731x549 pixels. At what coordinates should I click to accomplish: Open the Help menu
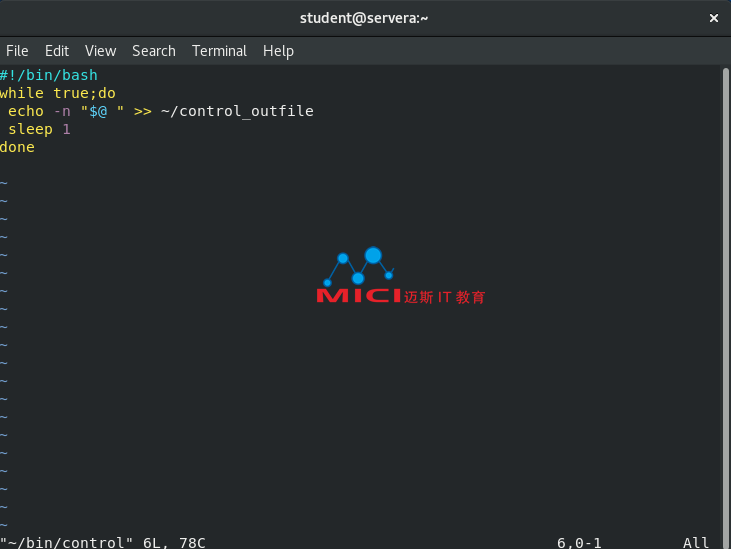[278, 51]
